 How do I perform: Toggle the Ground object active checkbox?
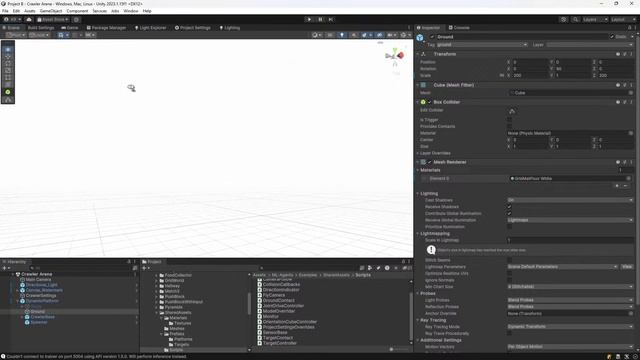click(x=432, y=37)
